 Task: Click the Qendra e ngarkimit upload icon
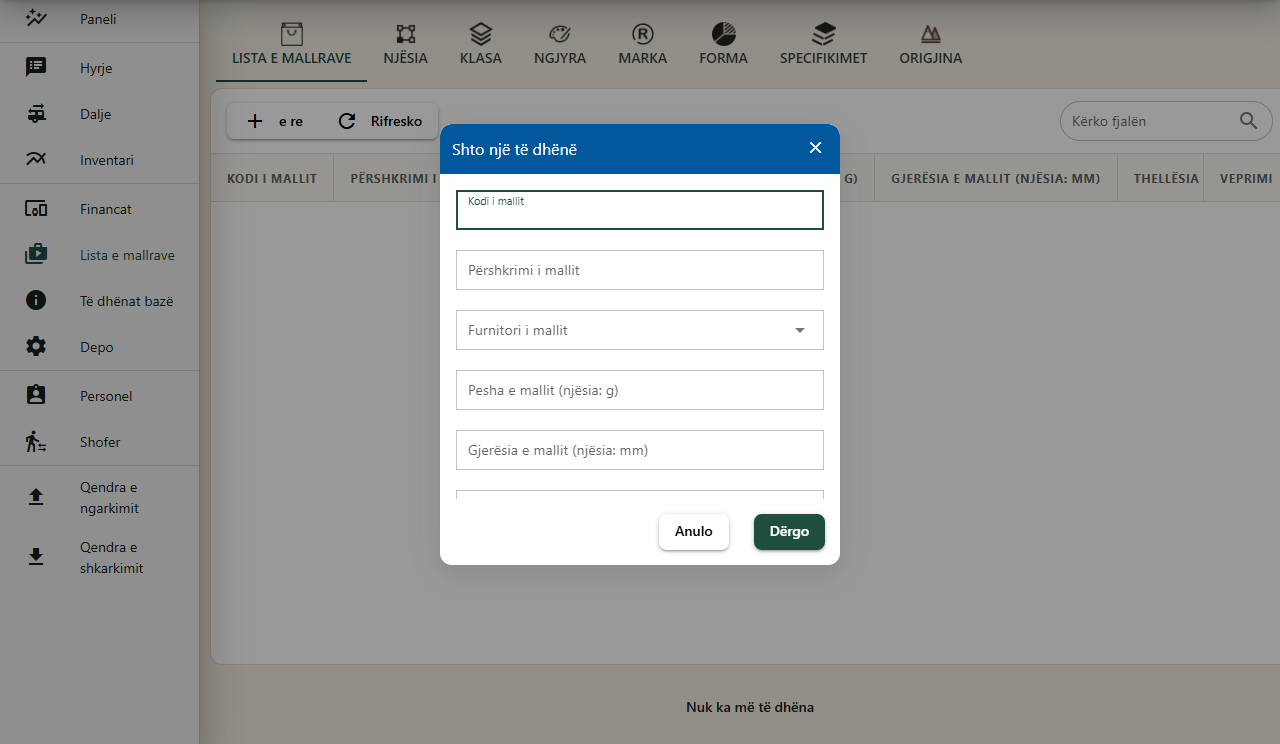point(36,497)
